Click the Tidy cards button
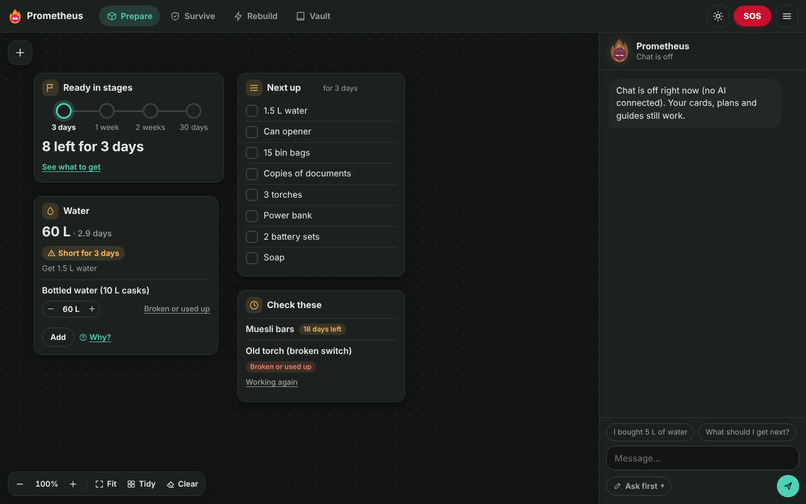Screen dimensions: 806x504 point(141,484)
